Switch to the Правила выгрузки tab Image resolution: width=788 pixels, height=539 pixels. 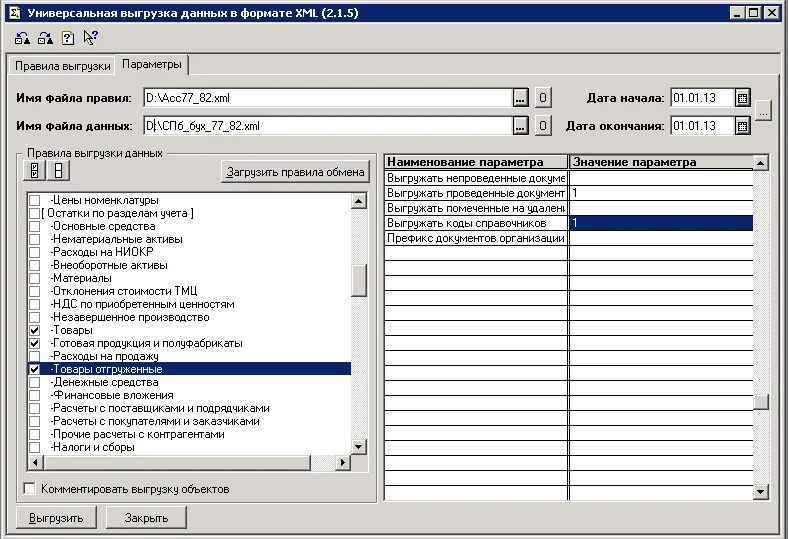point(62,66)
